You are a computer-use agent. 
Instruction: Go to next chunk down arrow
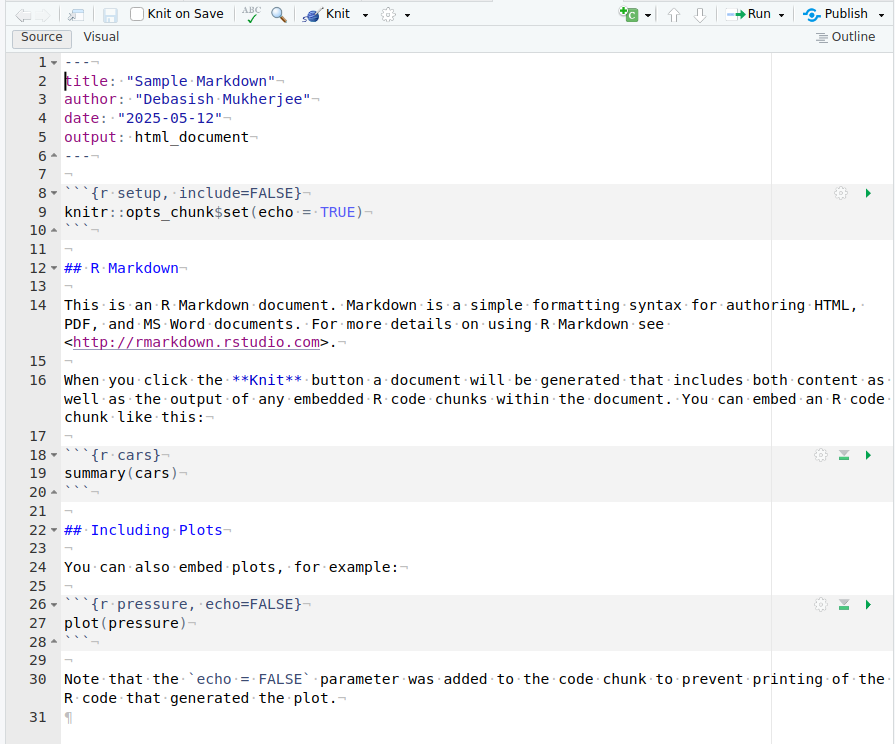tap(700, 15)
